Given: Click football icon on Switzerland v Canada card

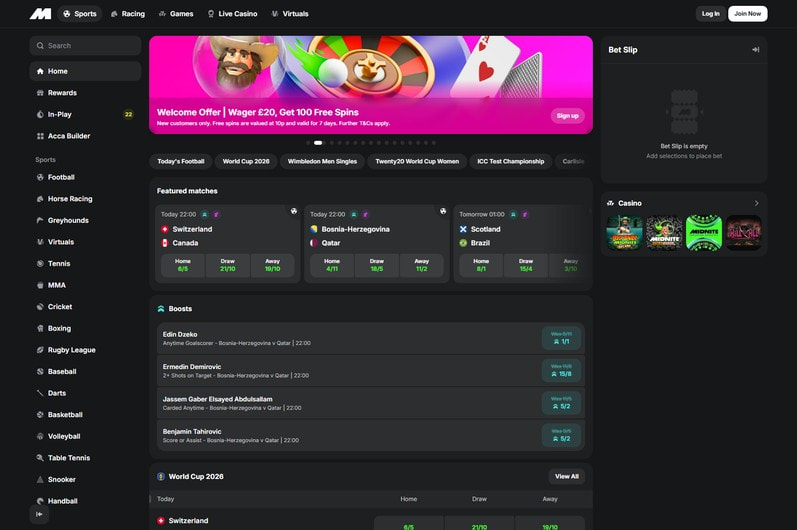Looking at the screenshot, I should 294,211.
